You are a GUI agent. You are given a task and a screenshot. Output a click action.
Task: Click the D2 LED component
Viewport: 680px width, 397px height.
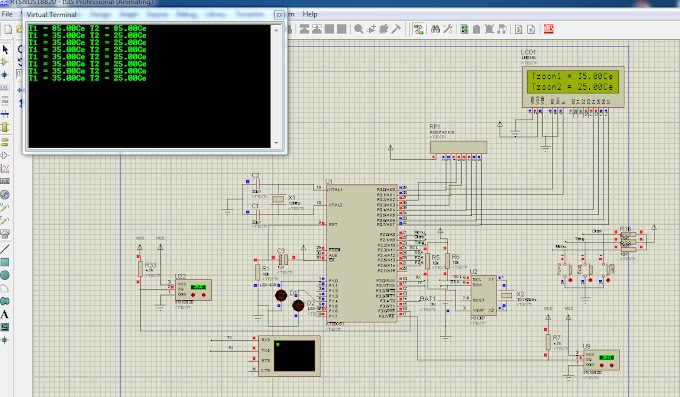coord(298,306)
